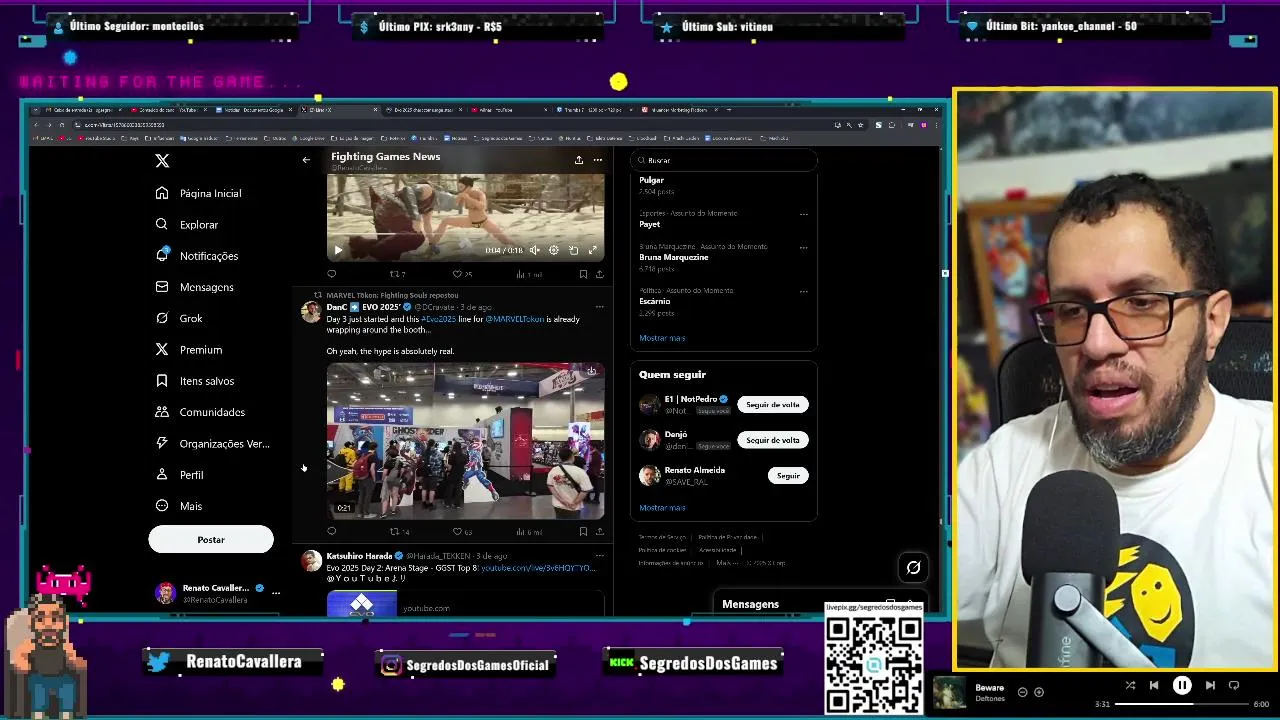This screenshot has width=1280, height=720.
Task: View analytics of the fighting video post
Action: coord(529,274)
